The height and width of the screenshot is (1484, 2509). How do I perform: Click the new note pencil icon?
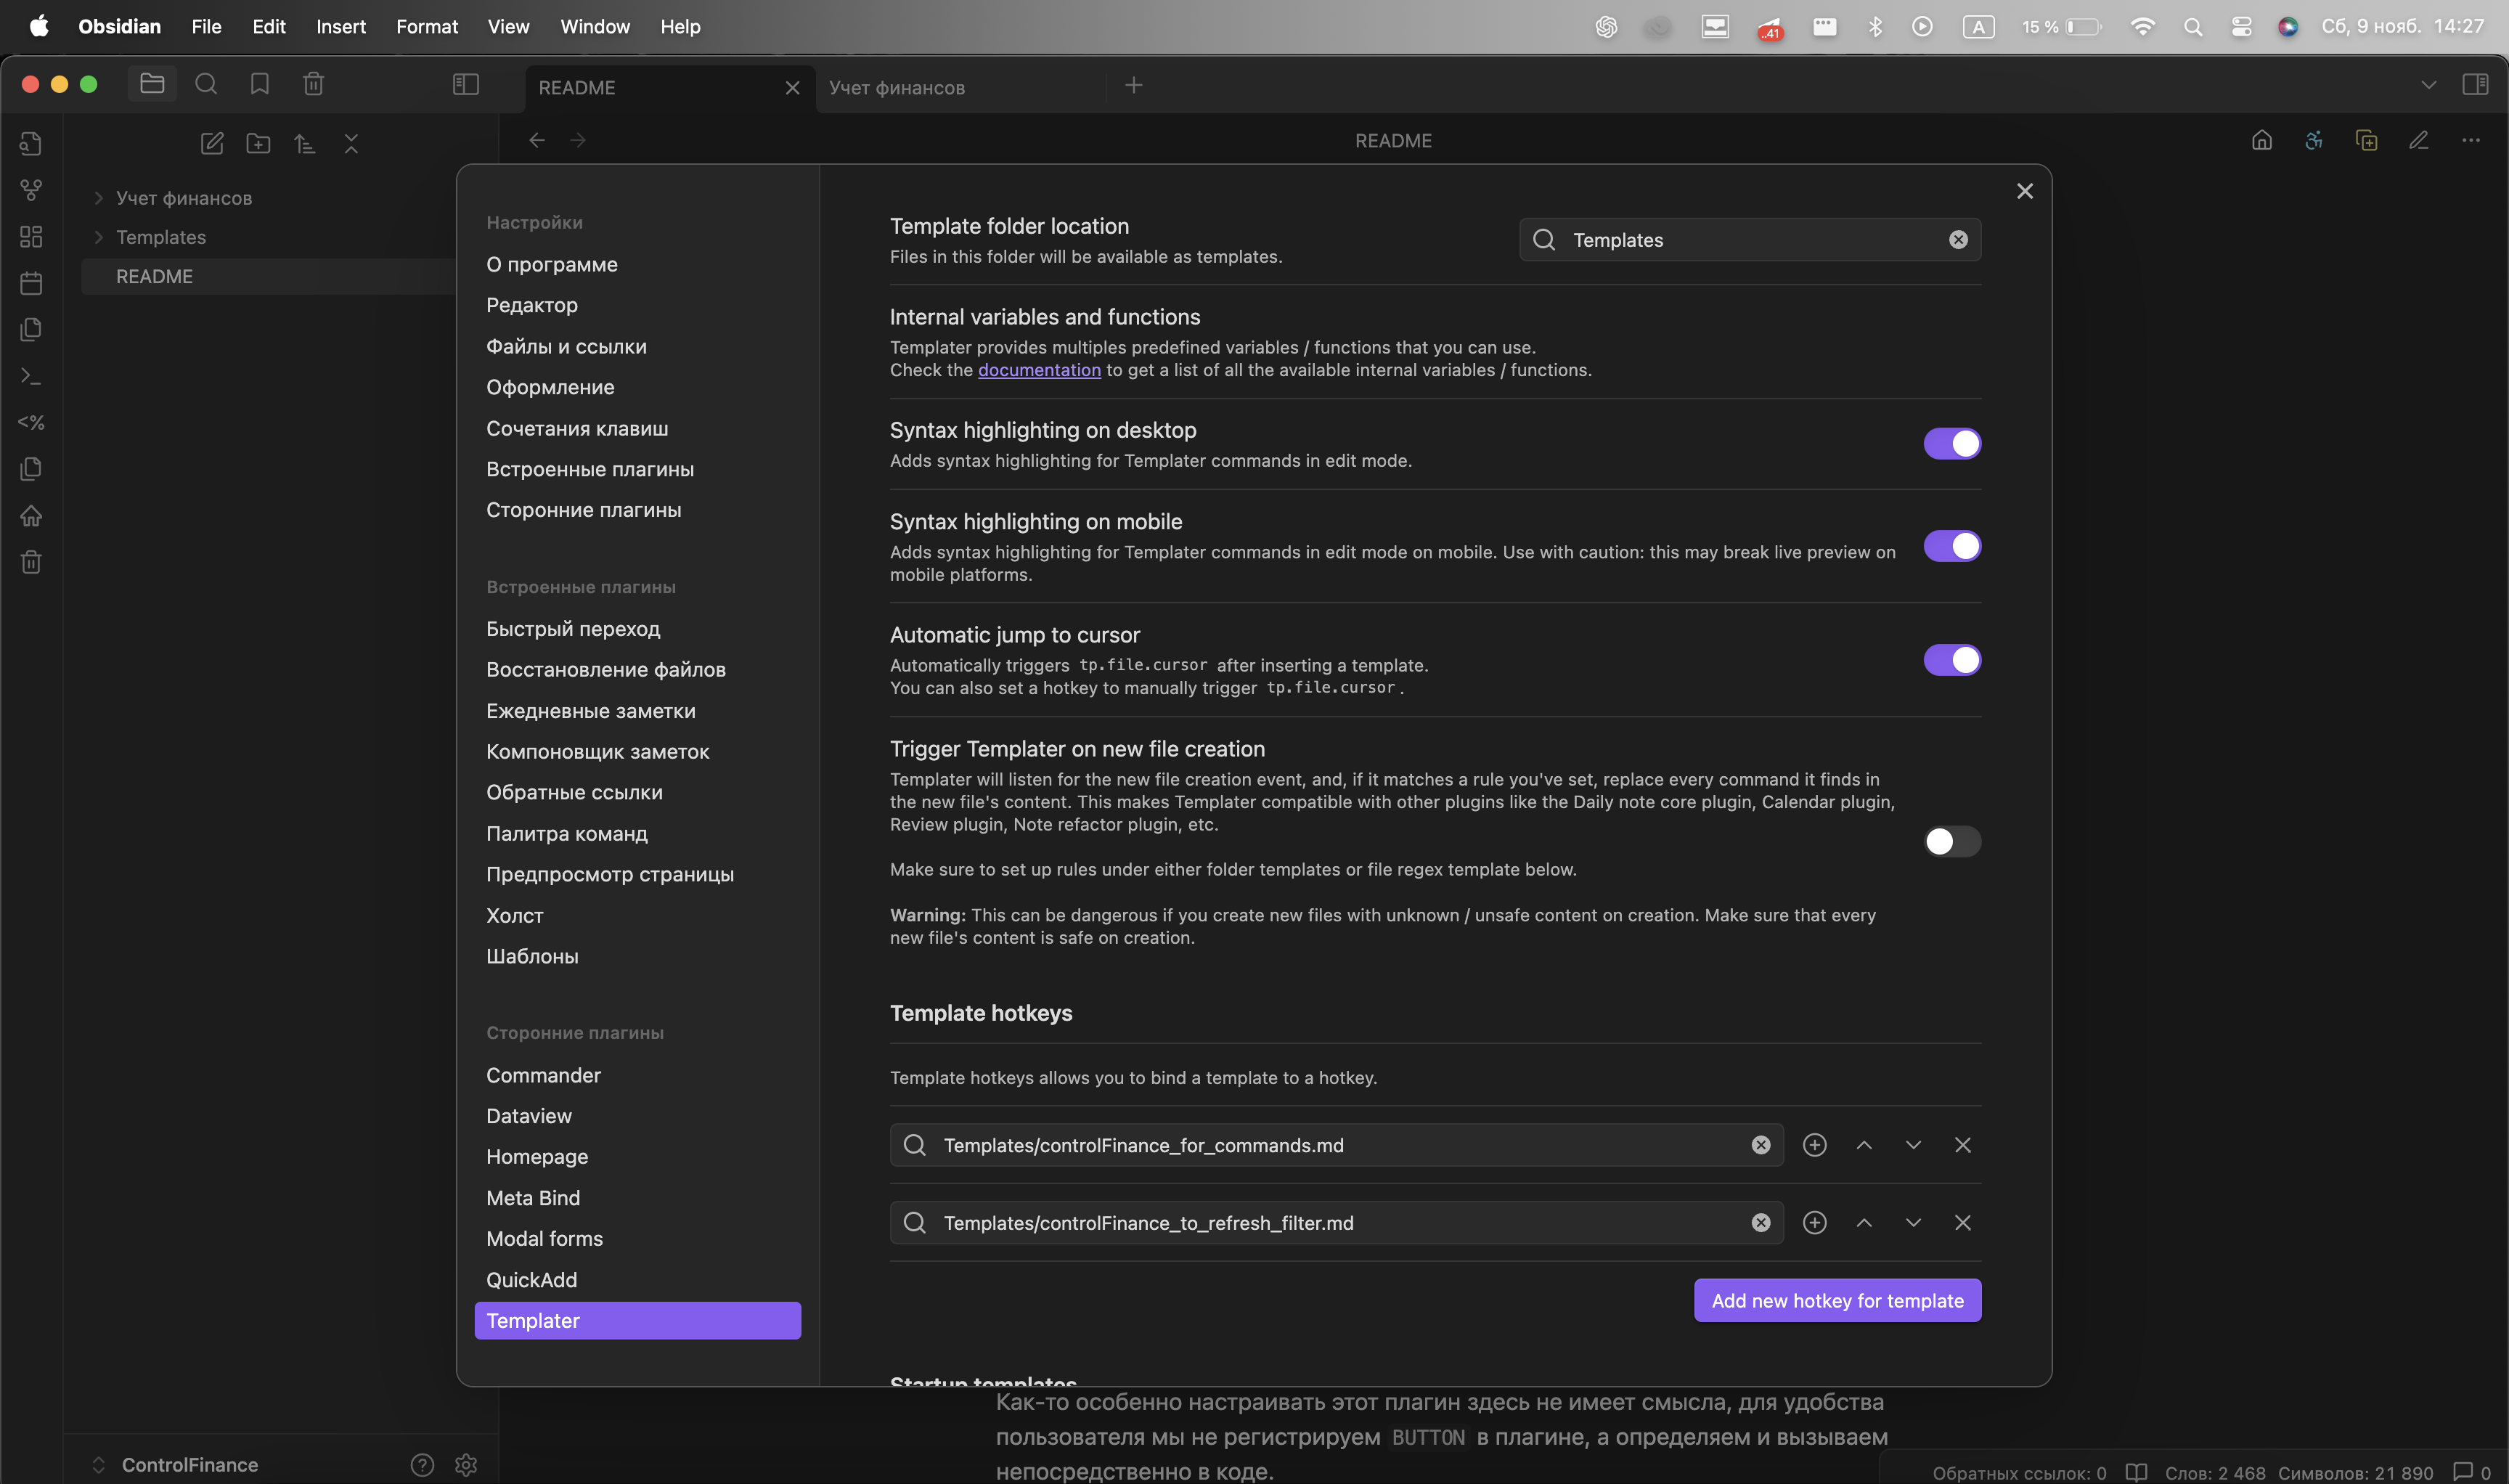[212, 144]
